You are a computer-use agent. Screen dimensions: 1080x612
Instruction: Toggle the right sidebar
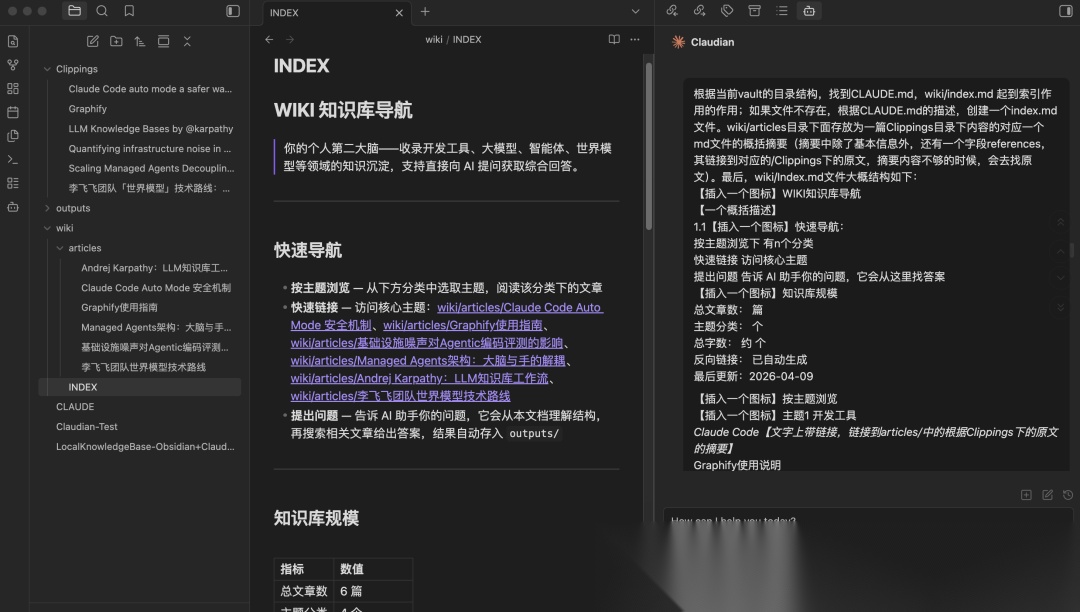click(x=1066, y=11)
